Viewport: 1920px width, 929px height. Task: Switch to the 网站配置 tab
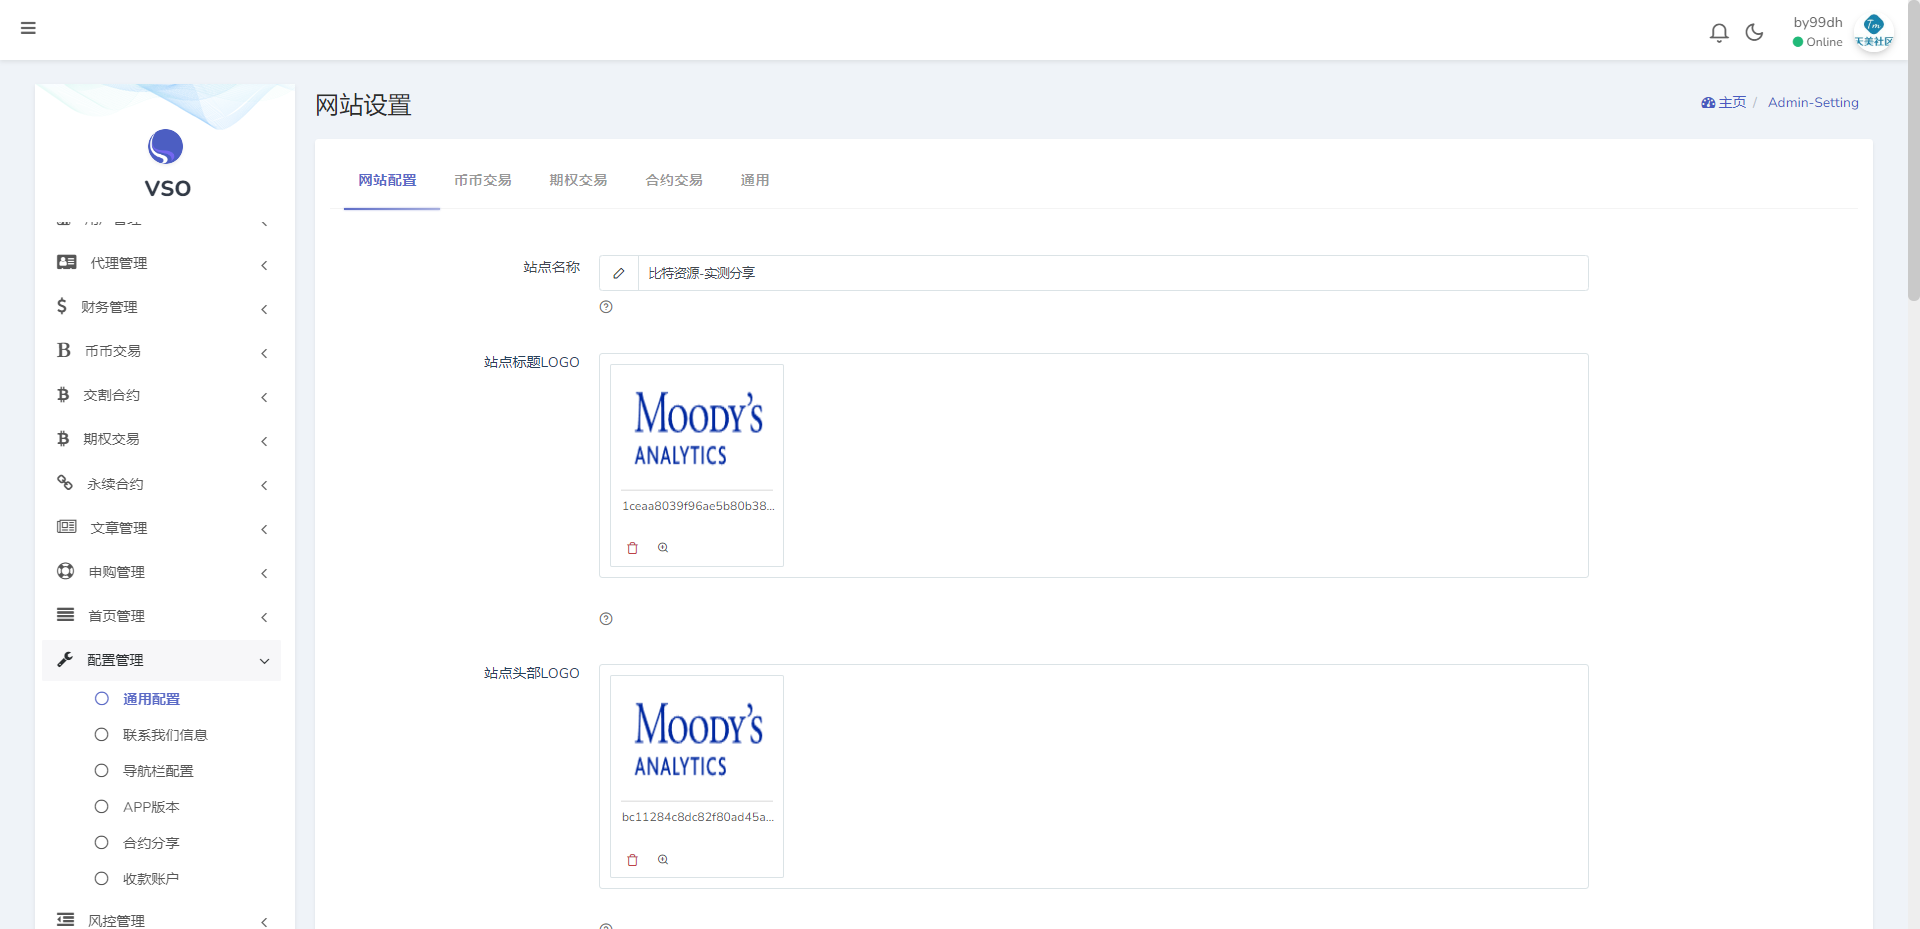(x=388, y=181)
